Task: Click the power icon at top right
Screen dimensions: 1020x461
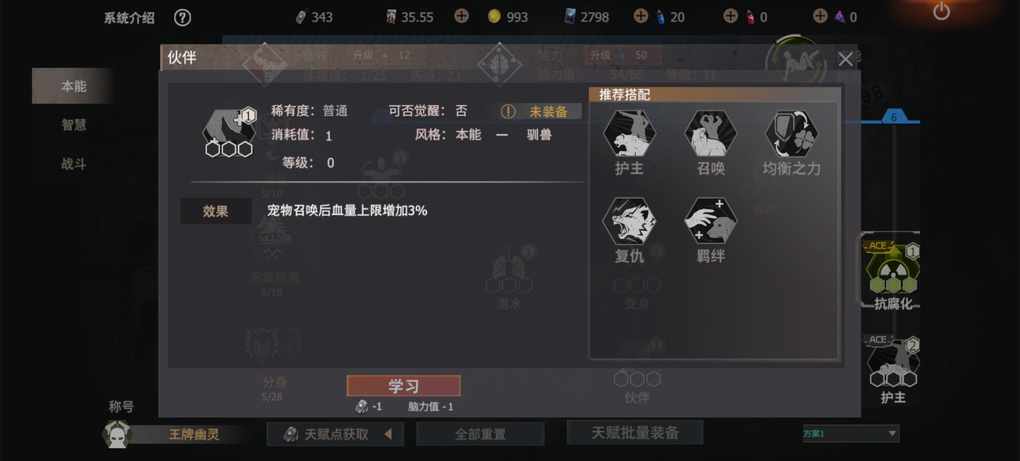Action: click(x=941, y=12)
